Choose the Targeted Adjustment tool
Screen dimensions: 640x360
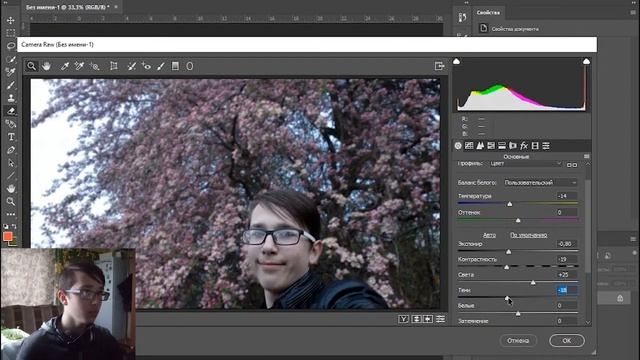(95, 66)
